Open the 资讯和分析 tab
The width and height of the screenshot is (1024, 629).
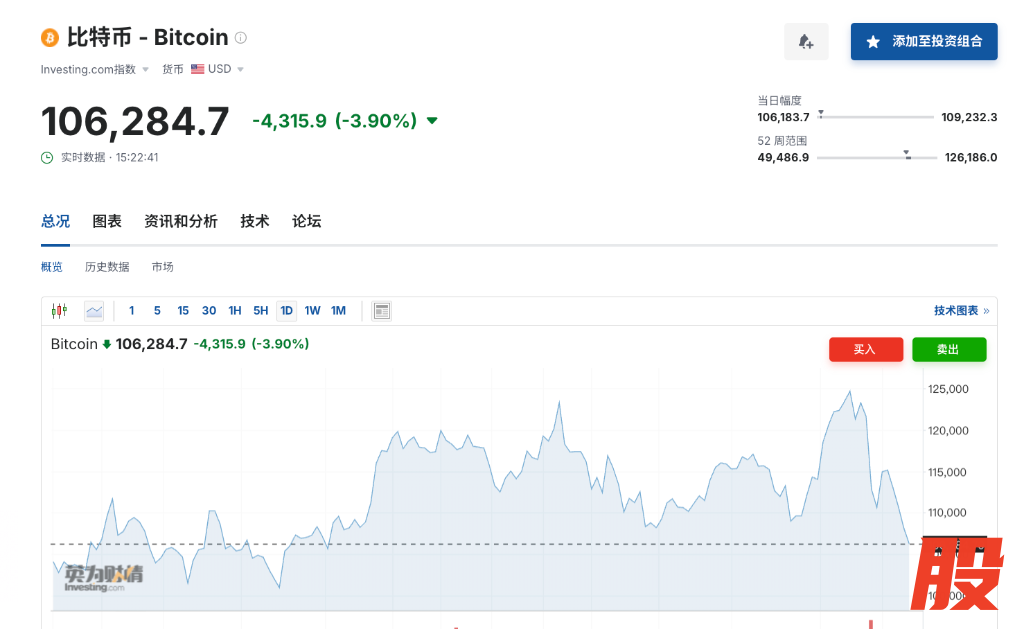pos(180,221)
